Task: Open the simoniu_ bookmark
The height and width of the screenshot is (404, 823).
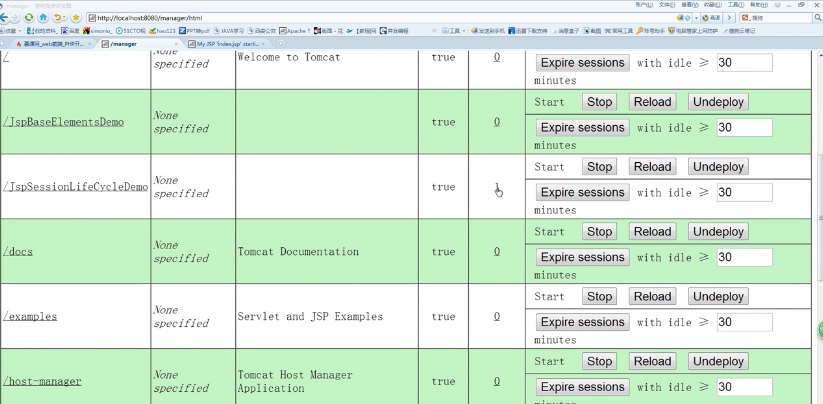Action: (x=98, y=31)
